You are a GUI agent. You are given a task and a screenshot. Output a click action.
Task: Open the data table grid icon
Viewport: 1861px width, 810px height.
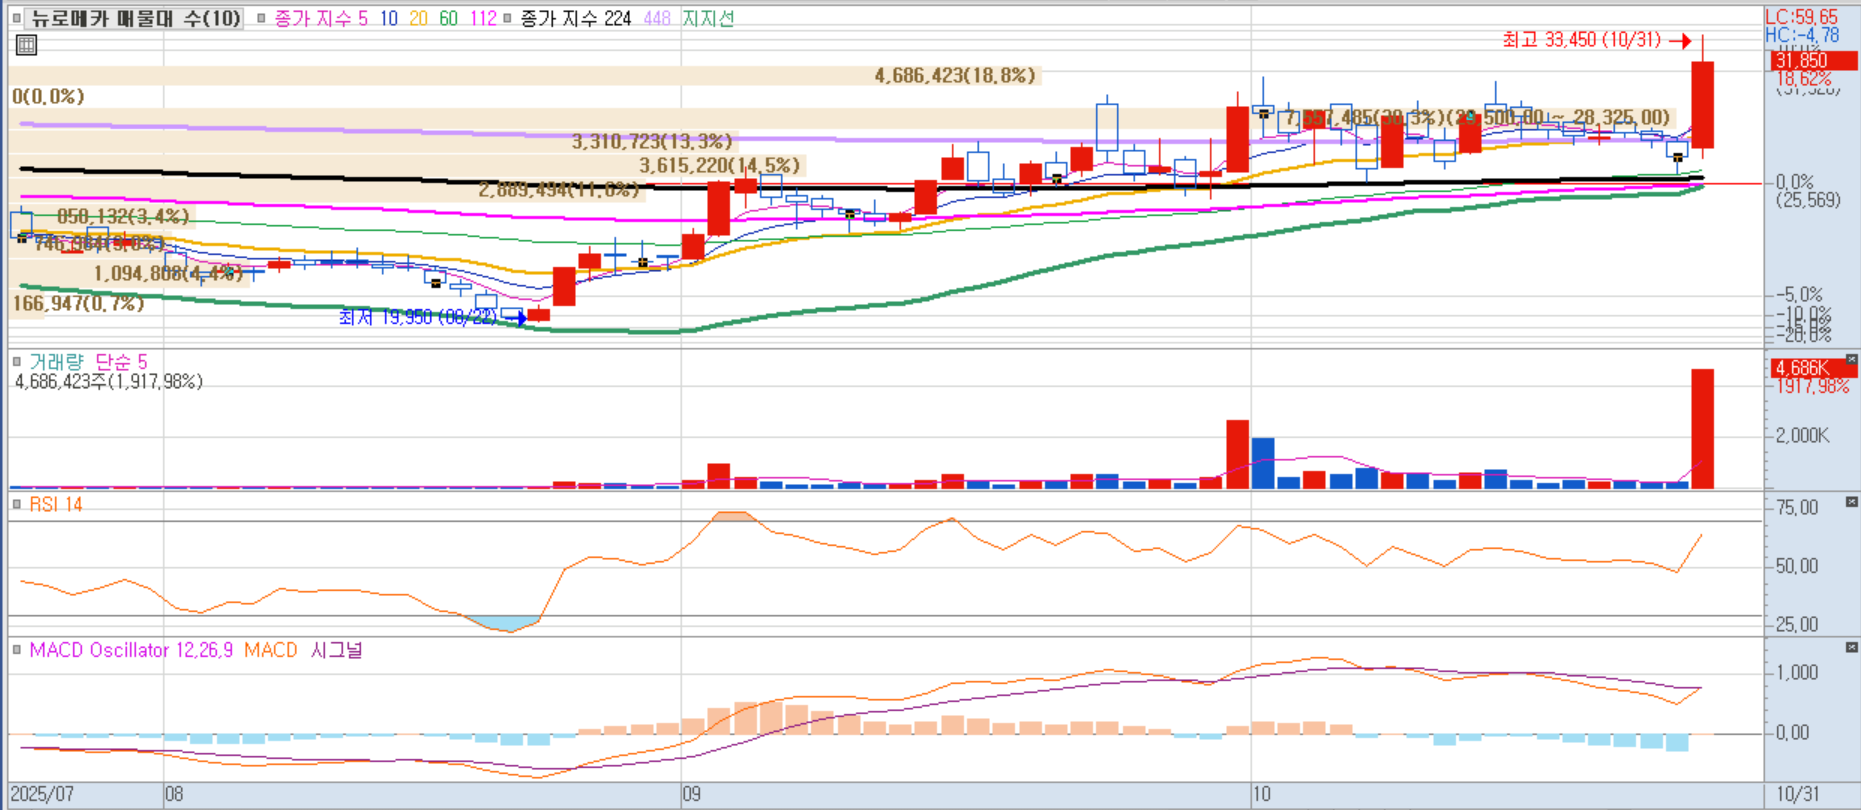coord(26,45)
